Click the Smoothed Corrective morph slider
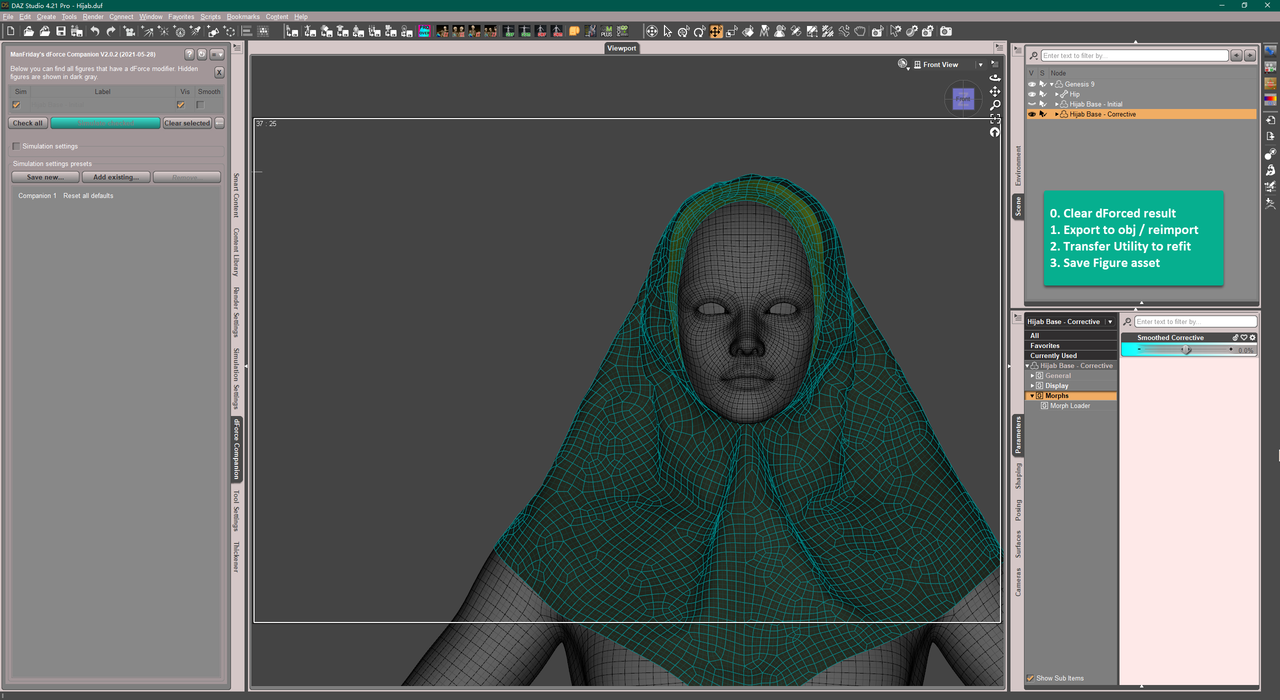1280x700 pixels. coord(1188,350)
